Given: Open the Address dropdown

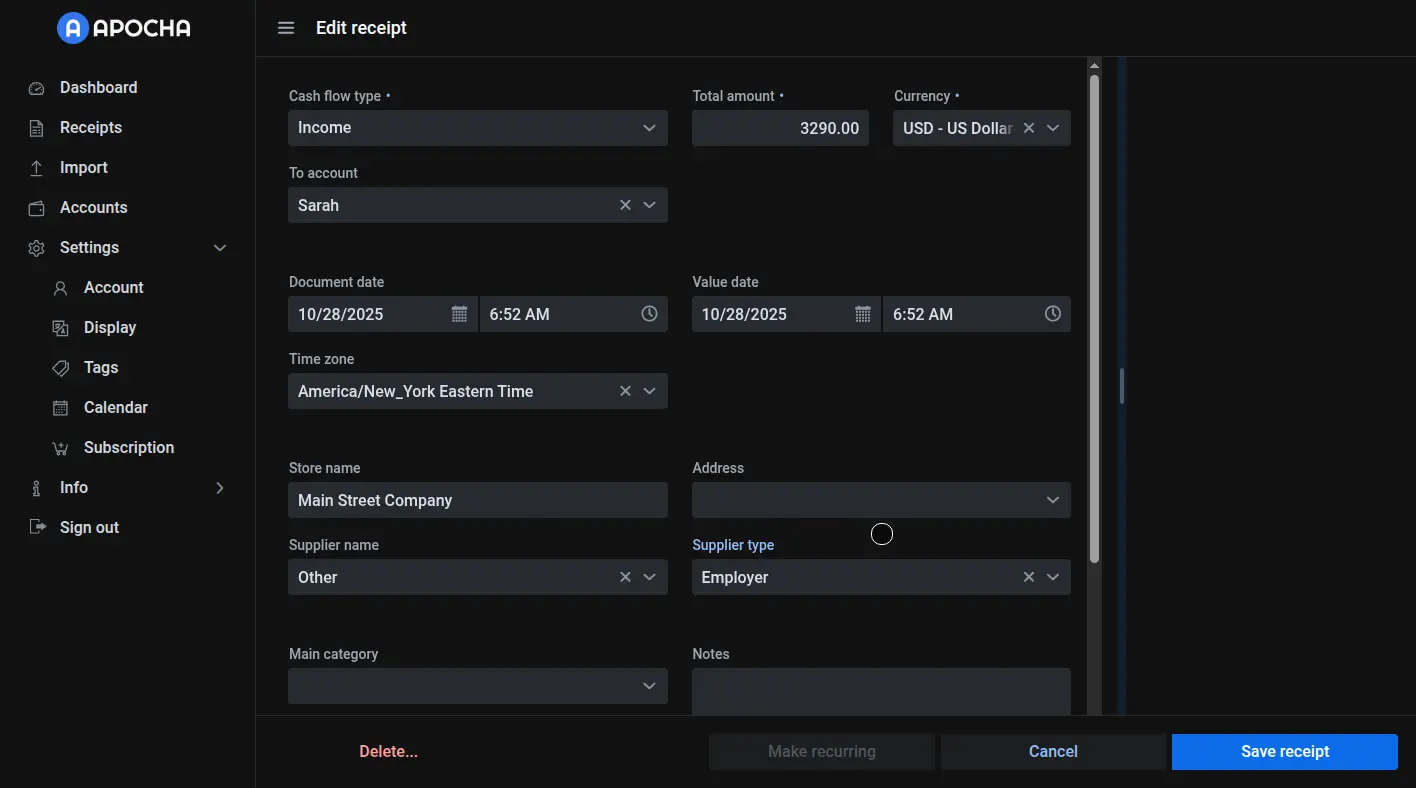Looking at the screenshot, I should click(1052, 500).
